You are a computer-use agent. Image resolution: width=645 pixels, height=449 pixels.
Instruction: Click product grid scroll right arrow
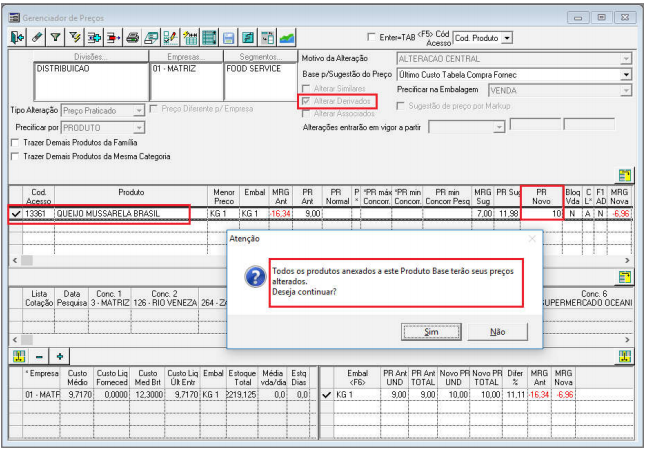point(627,260)
